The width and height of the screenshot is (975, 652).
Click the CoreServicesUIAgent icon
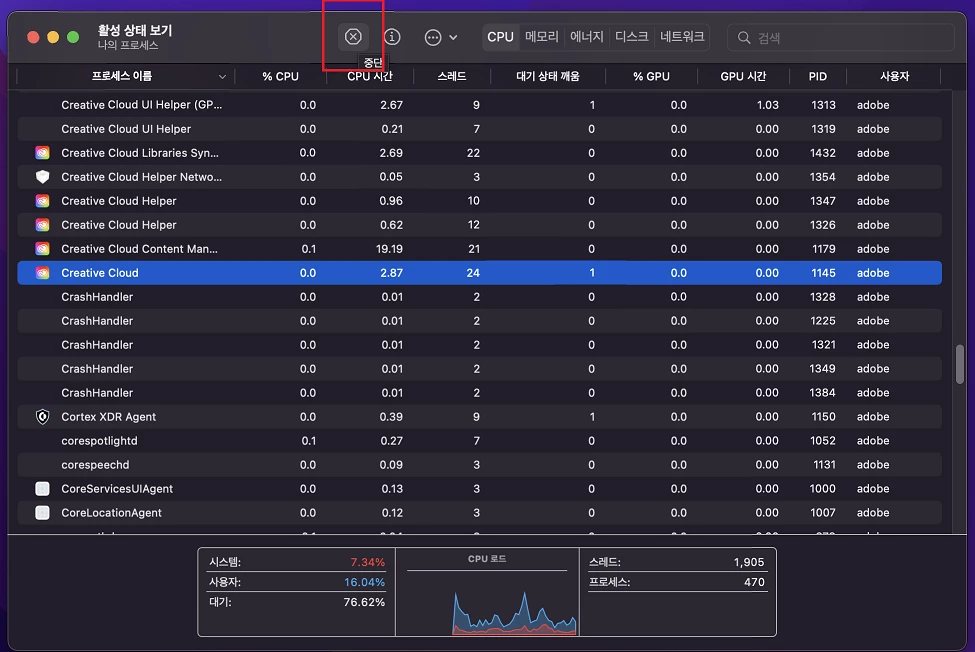[x=42, y=489]
